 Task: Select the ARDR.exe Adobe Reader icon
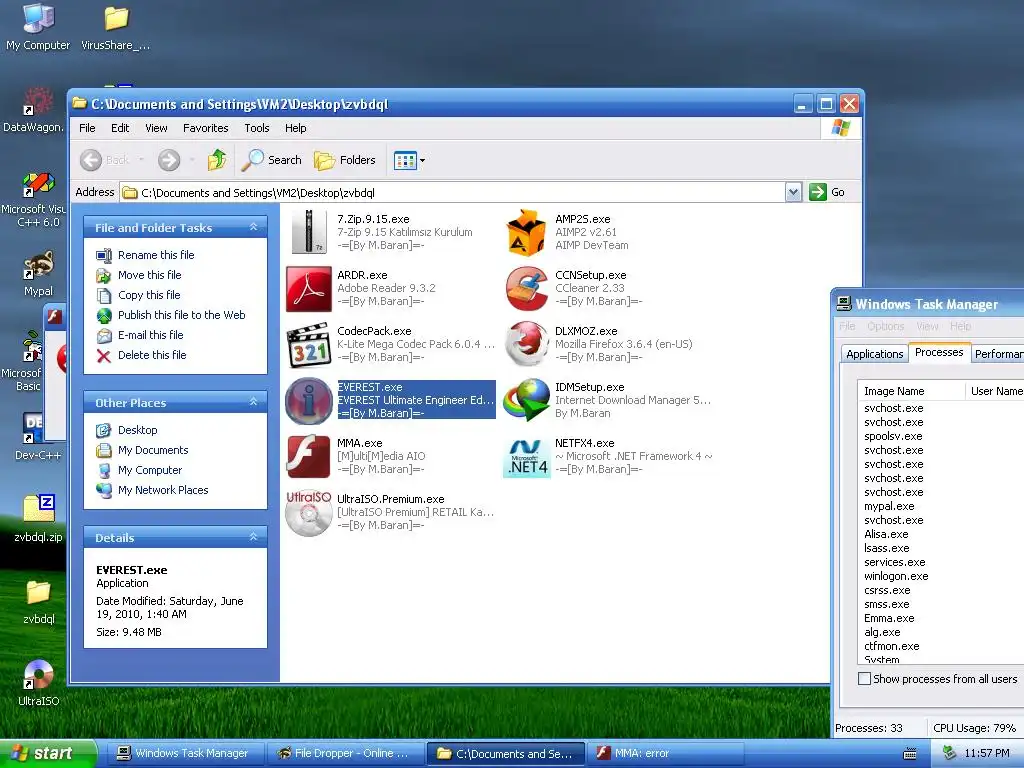[309, 289]
